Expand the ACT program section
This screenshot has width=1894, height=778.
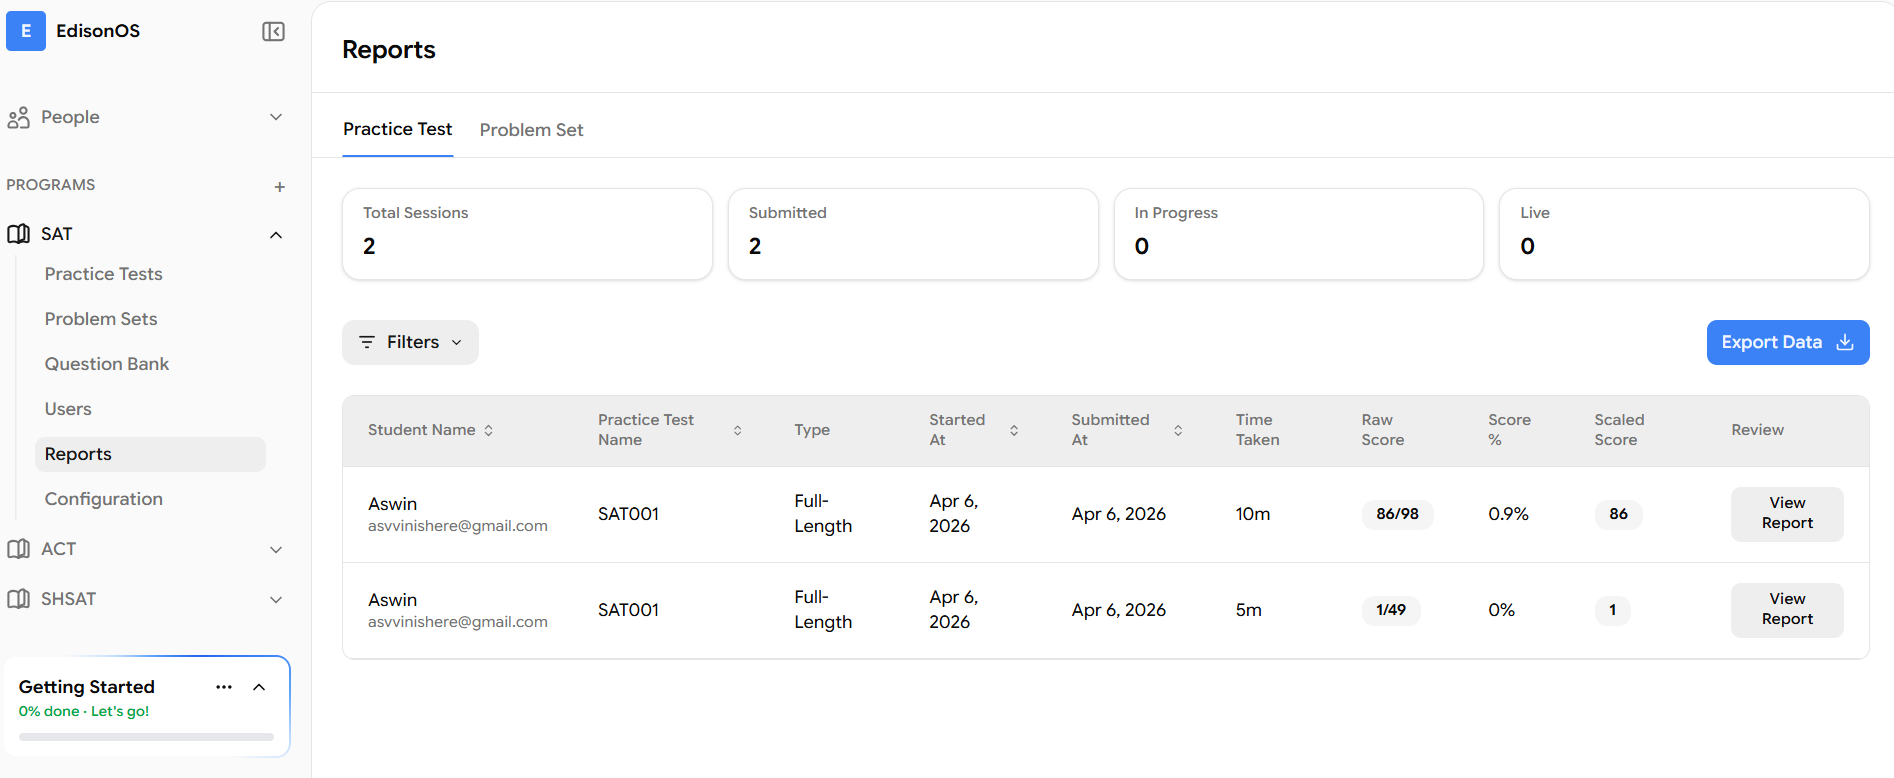pyautogui.click(x=276, y=550)
